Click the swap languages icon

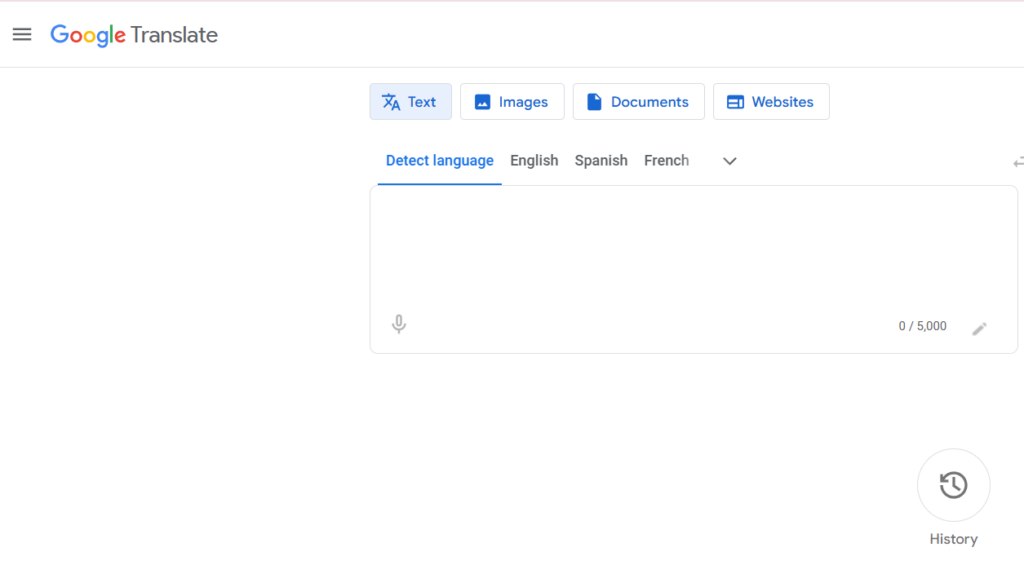[1018, 162]
